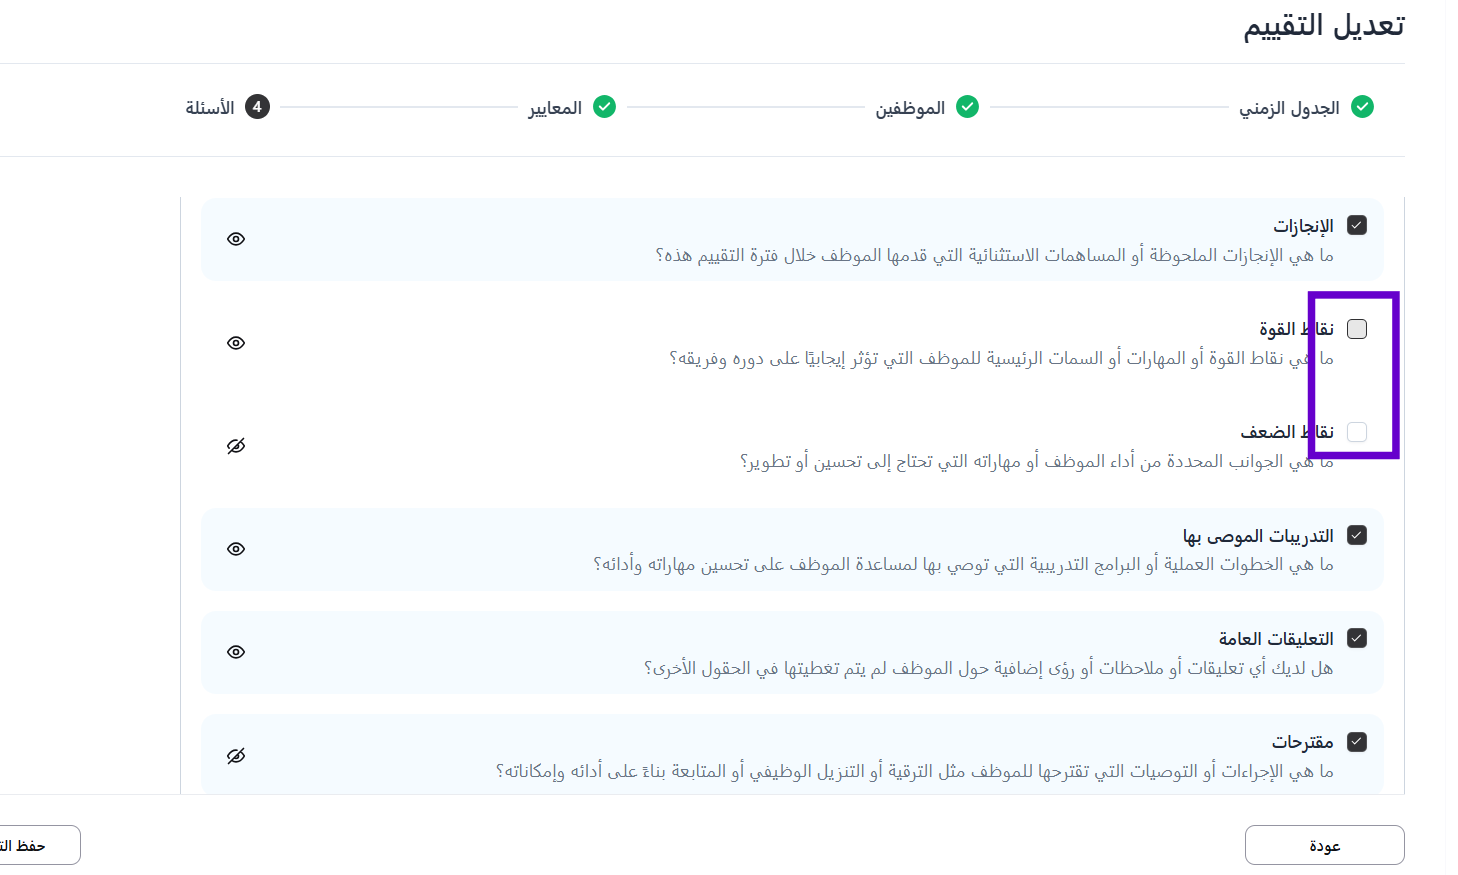
Task: Toggle eye icon for نقاط القوة question
Action: tap(236, 343)
